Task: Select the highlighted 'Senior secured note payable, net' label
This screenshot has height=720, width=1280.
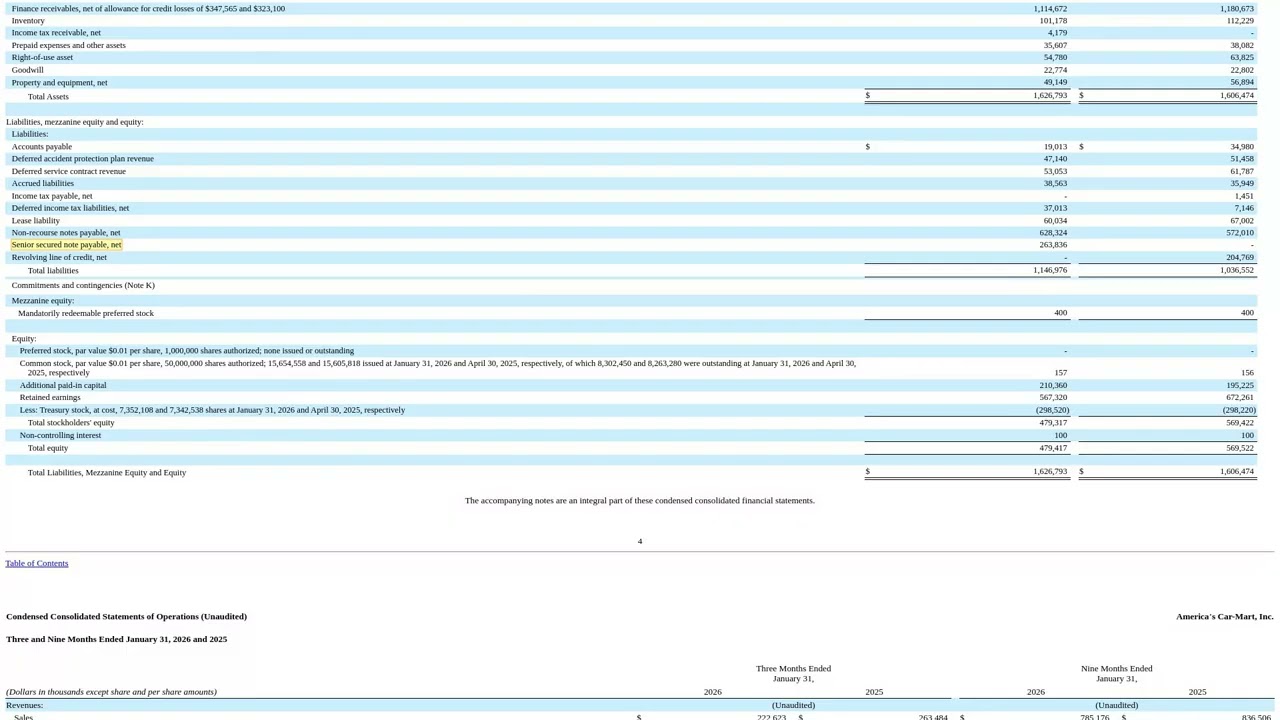Action: pyautogui.click(x=66, y=245)
